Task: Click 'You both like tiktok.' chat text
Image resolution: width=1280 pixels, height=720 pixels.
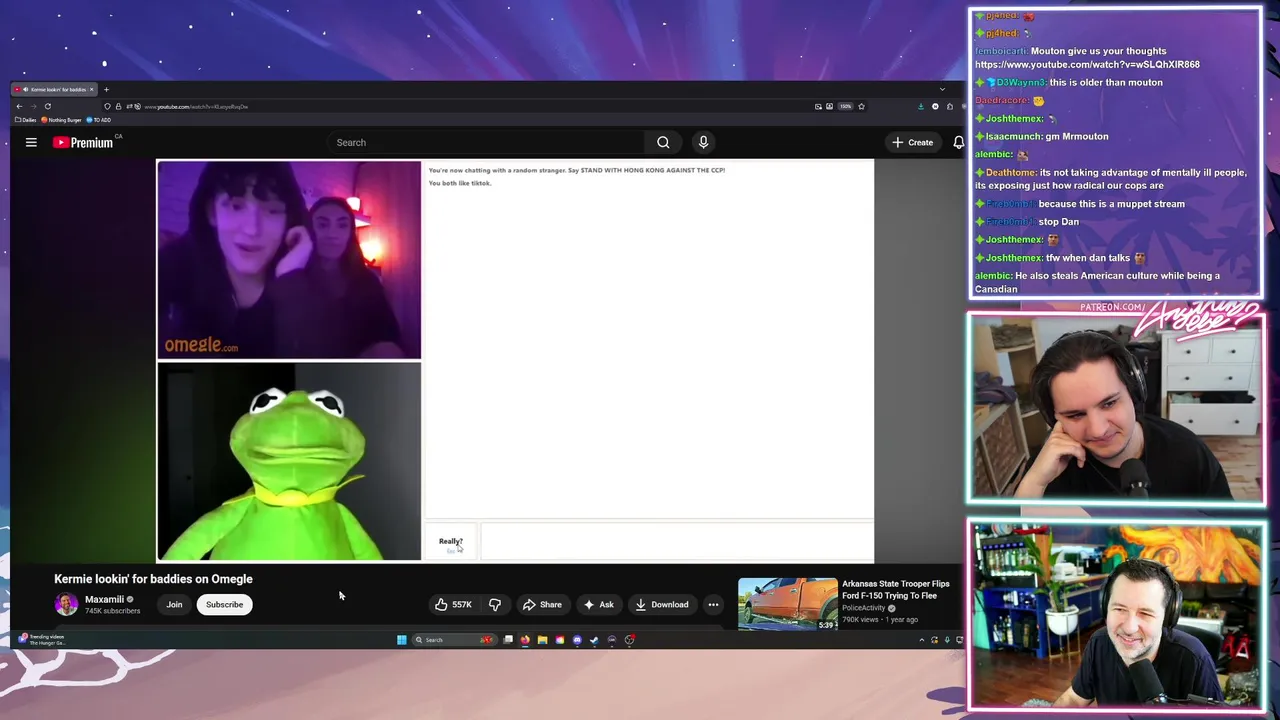Action: (x=460, y=183)
